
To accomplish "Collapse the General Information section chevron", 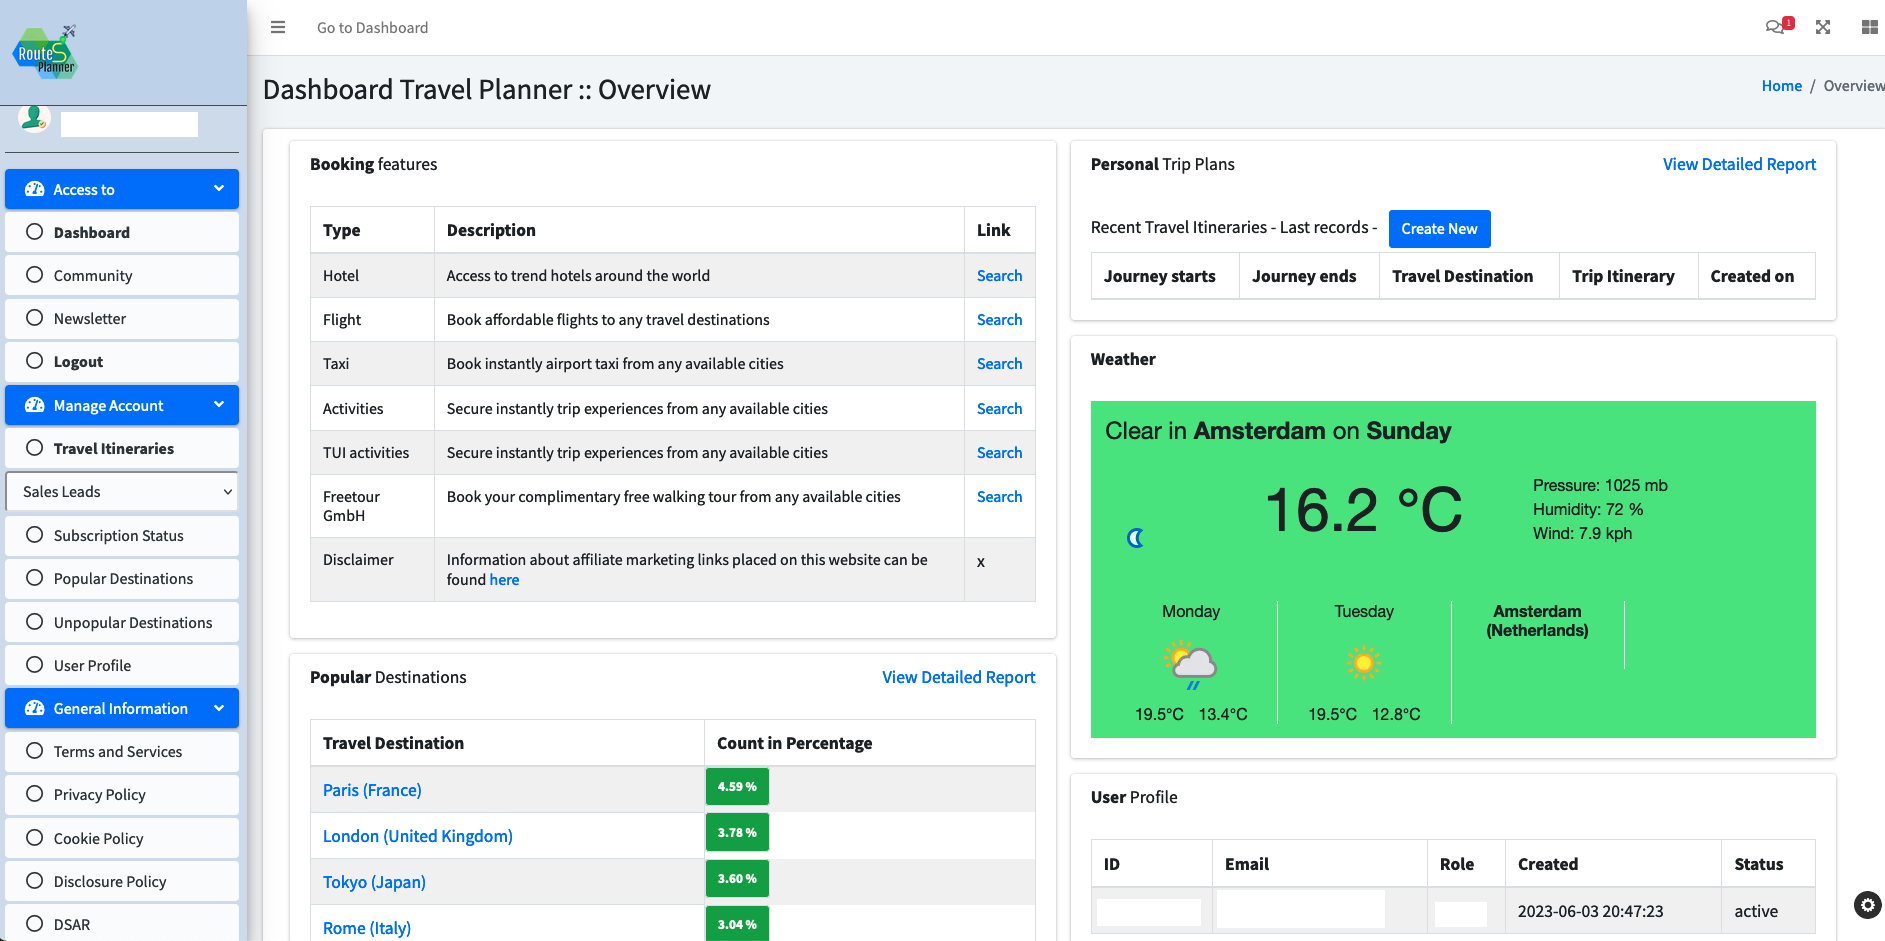I will pos(219,708).
